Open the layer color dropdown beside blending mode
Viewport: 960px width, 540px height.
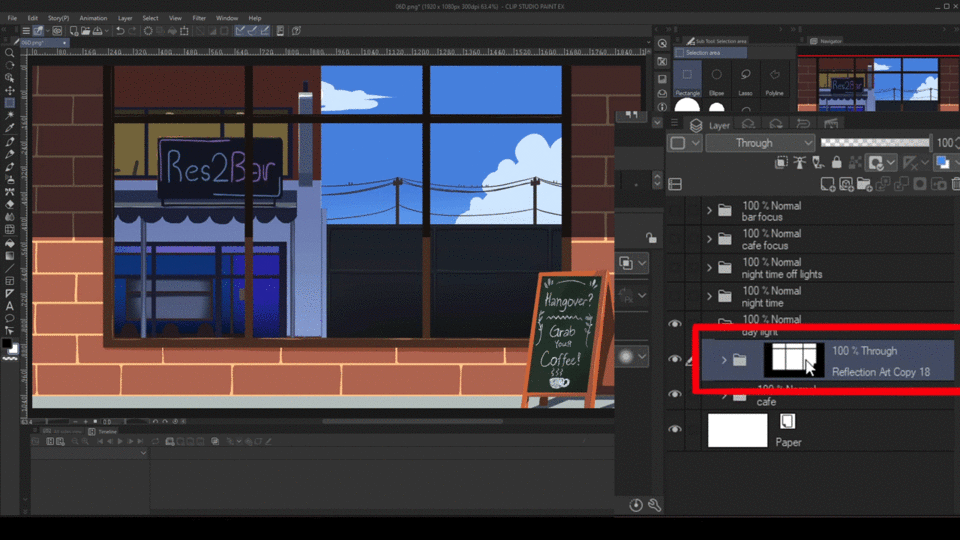[684, 143]
